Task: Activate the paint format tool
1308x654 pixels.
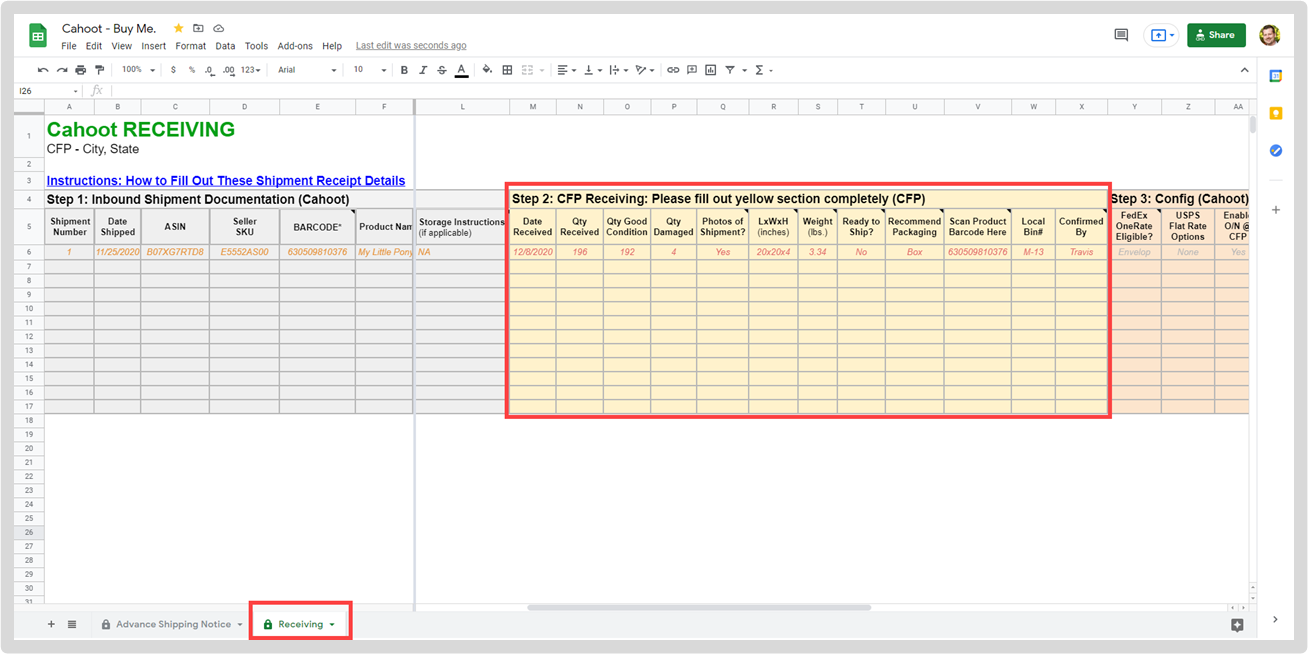Action: [x=99, y=70]
